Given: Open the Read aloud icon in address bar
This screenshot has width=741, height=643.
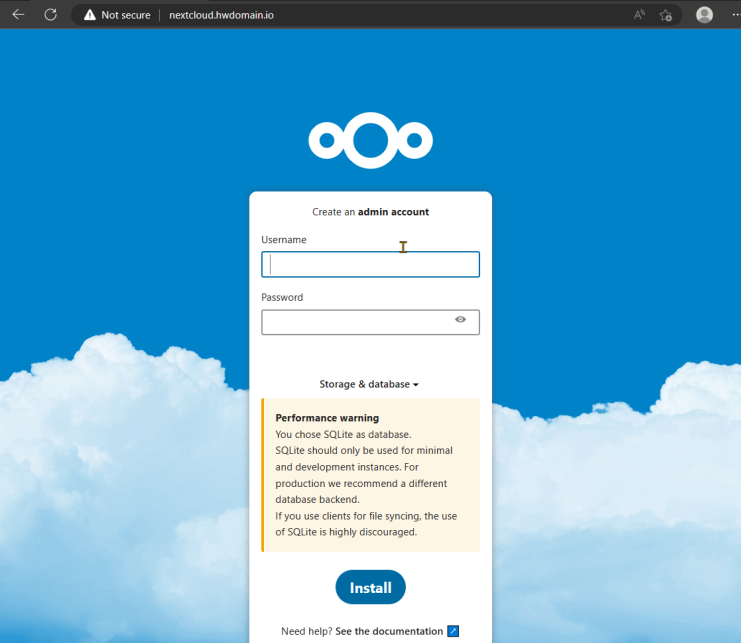Looking at the screenshot, I should coord(639,15).
